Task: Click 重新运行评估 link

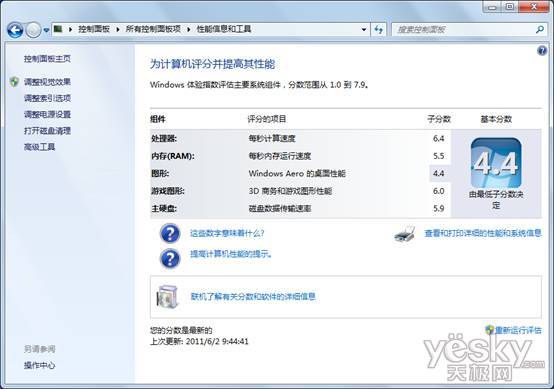Action: 518,330
